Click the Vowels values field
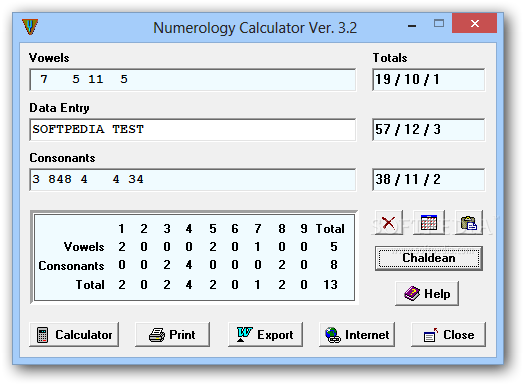This screenshot has height=385, width=524. 192,80
